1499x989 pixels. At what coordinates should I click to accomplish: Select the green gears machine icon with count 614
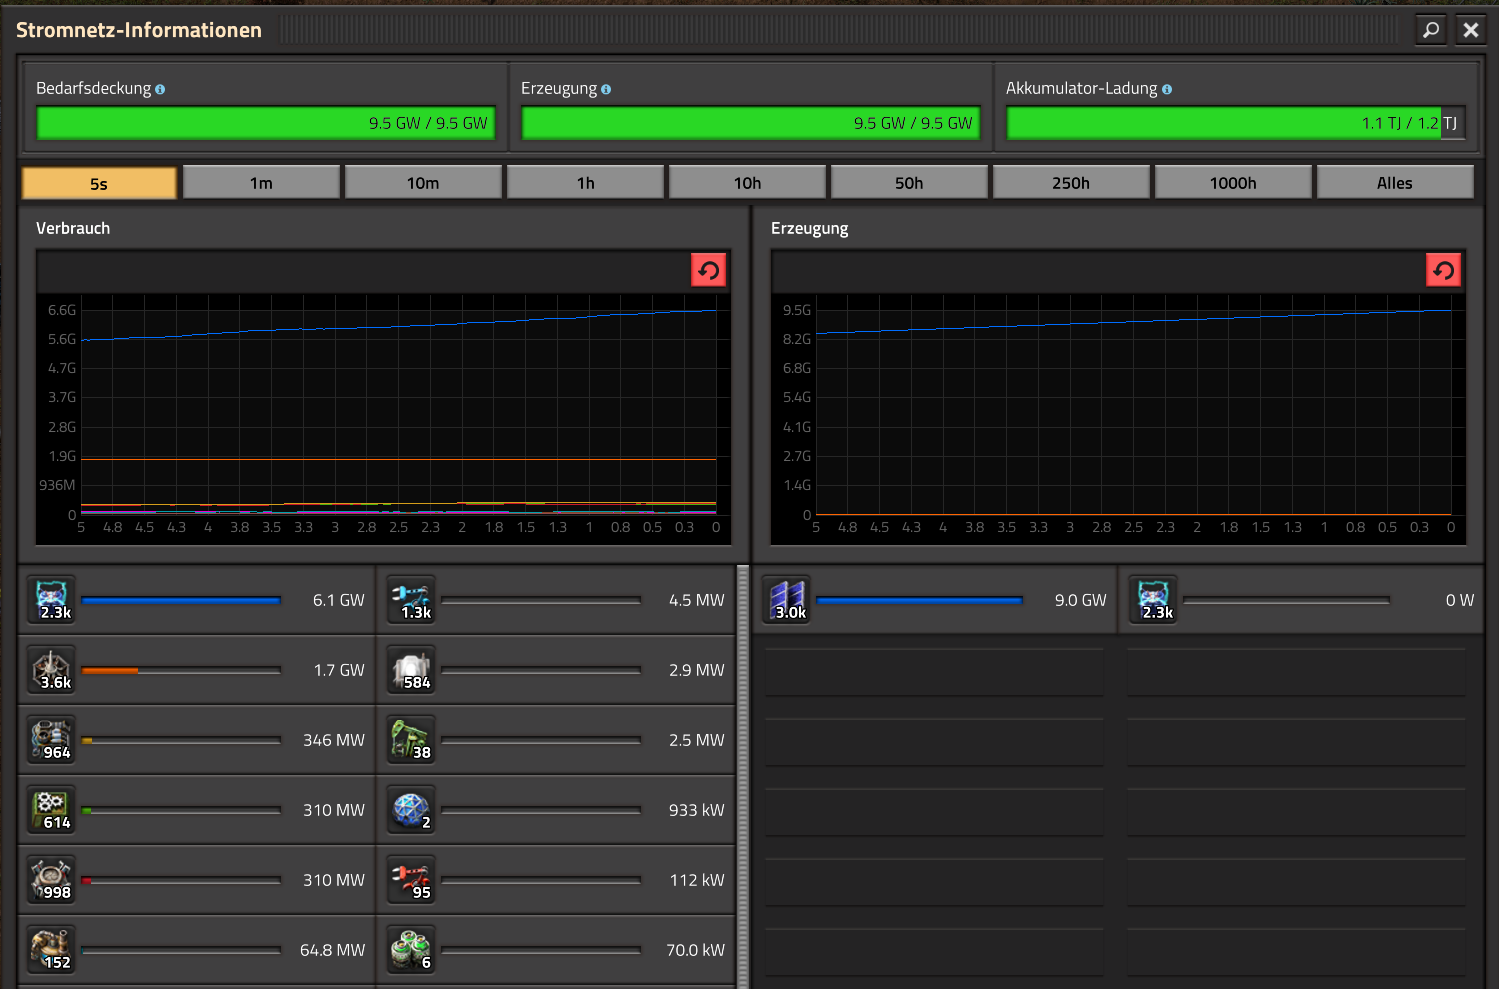pos(52,810)
